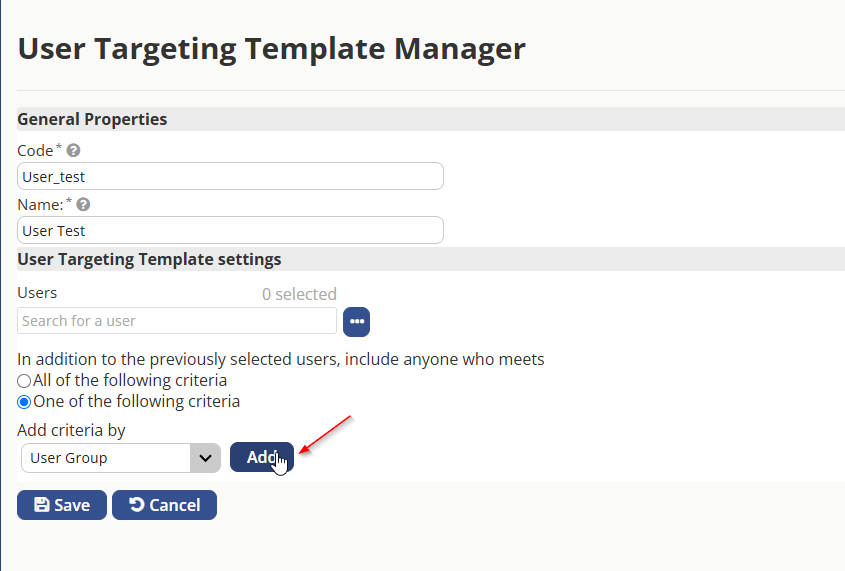Image resolution: width=845 pixels, height=571 pixels.
Task: Select One of the following criteria radio
Action: 24,402
